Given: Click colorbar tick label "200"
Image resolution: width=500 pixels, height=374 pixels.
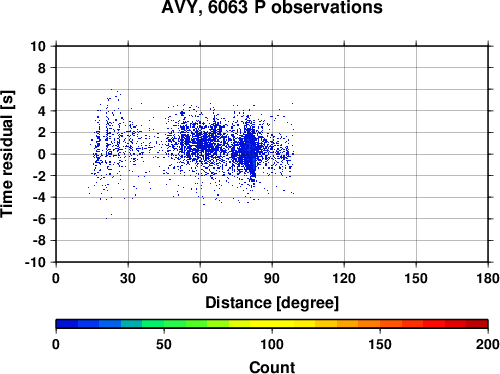Looking at the screenshot, I should (488, 344).
